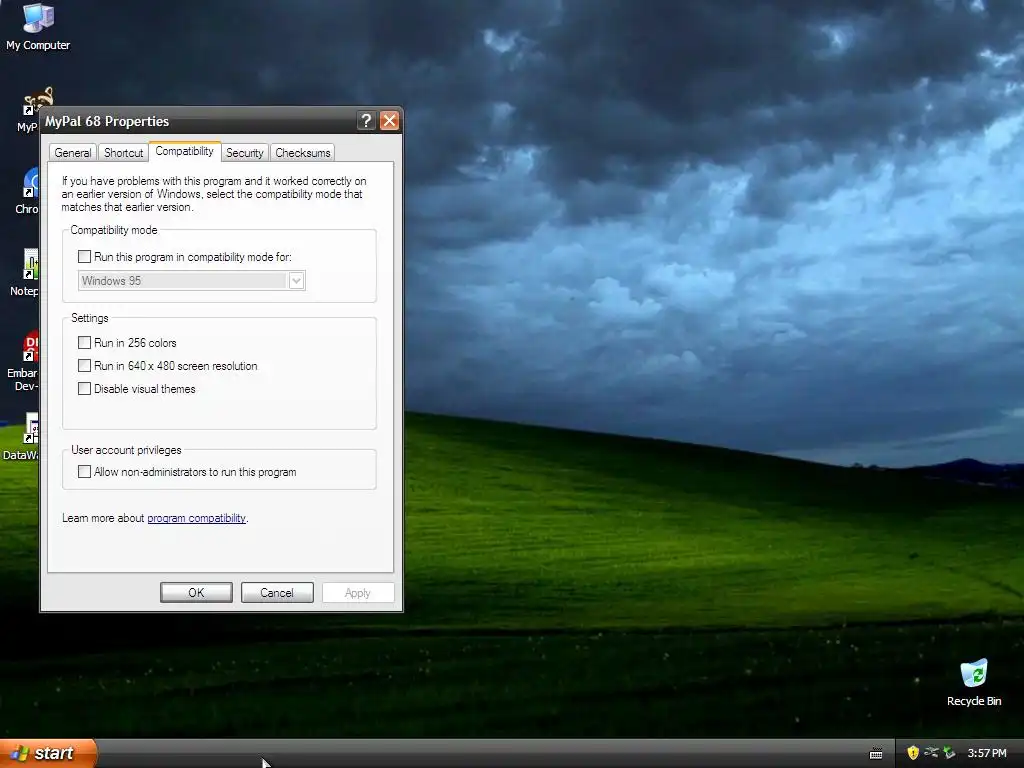
Task: Enable Run this program in compatibility mode
Action: (x=84, y=257)
